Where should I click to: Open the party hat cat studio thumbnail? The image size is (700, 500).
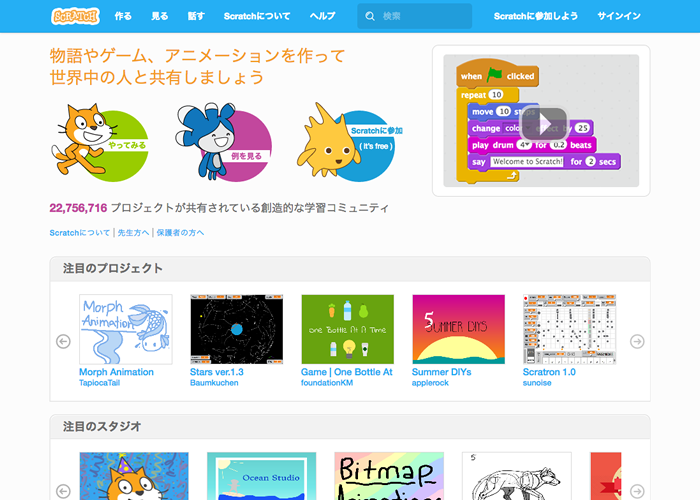point(134,476)
